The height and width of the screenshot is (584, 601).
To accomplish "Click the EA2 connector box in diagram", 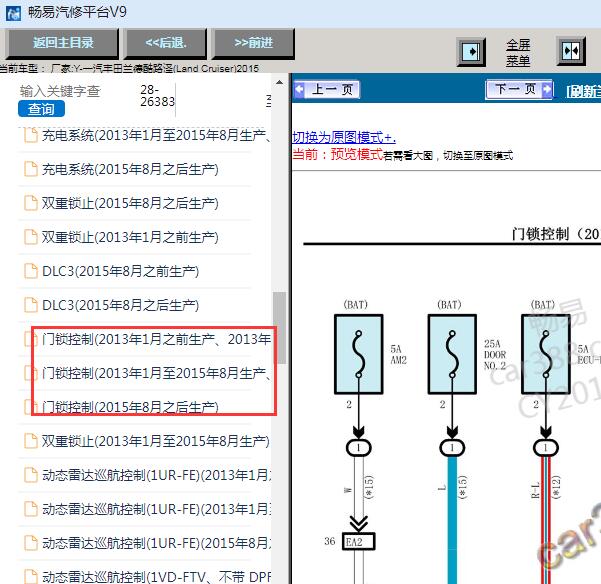I will coord(358,541).
